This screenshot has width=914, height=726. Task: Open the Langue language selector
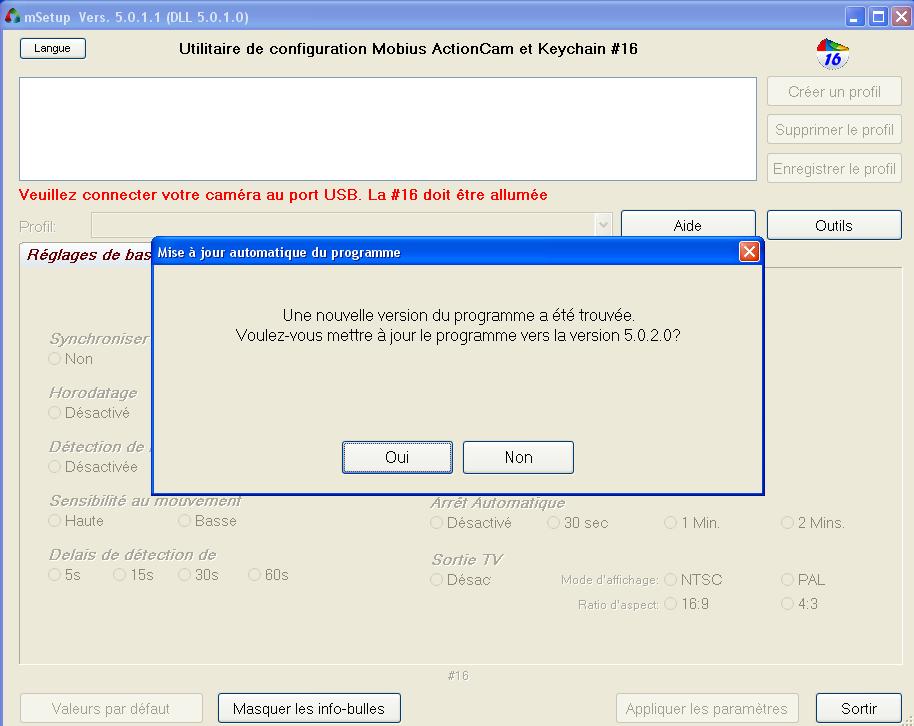tap(52, 48)
